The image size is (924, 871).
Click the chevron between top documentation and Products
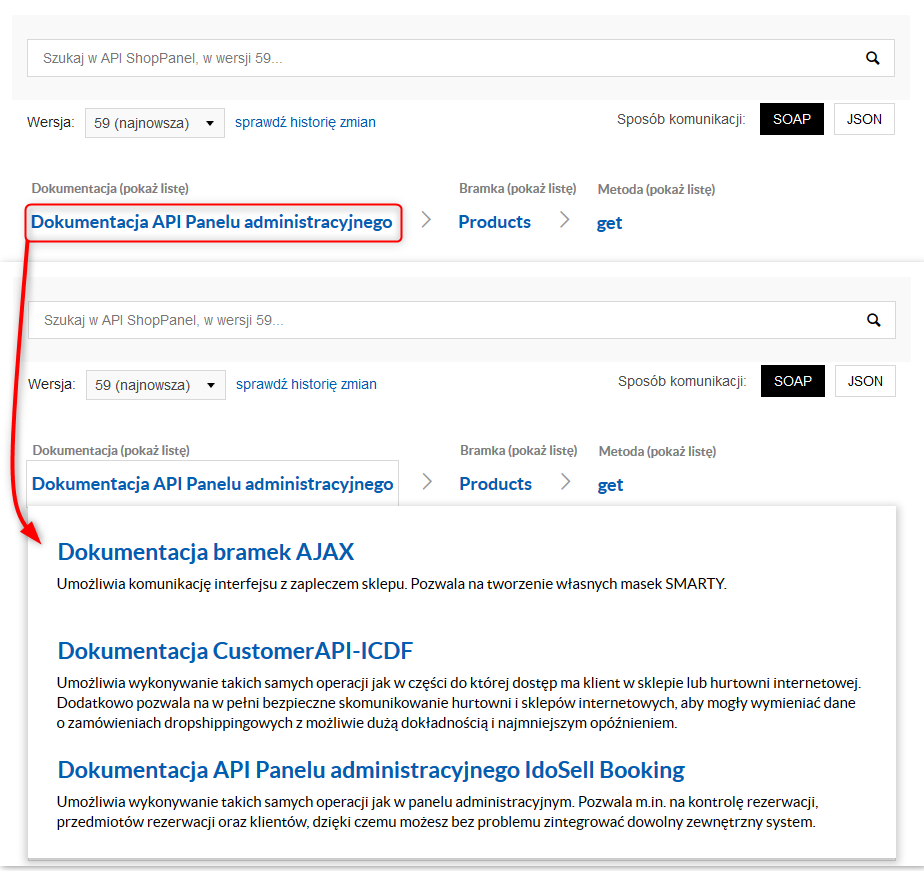(427, 220)
